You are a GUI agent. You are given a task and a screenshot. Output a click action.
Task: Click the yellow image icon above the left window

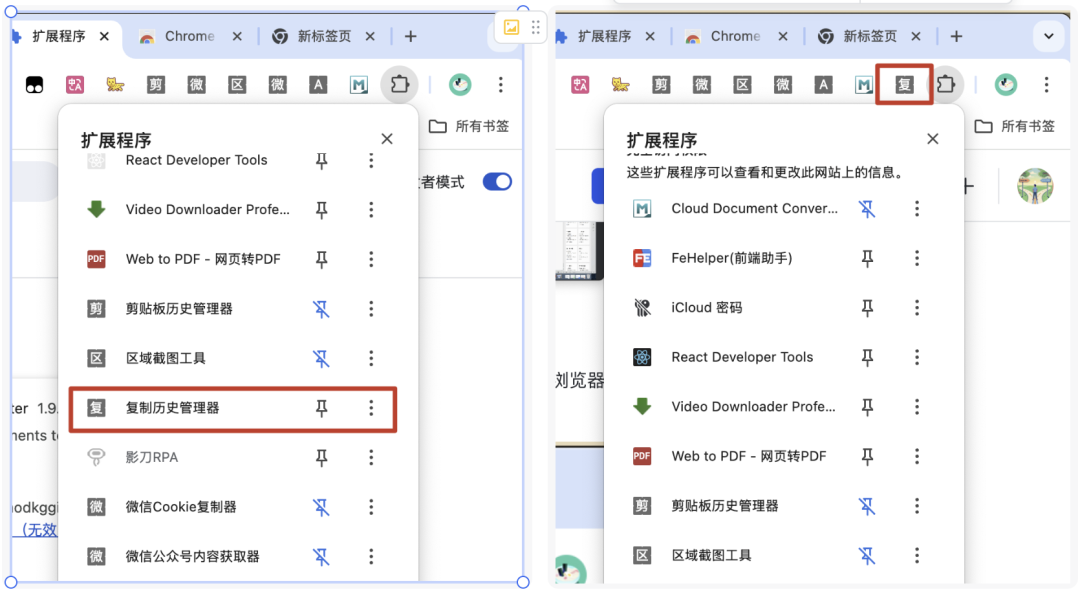click(511, 28)
